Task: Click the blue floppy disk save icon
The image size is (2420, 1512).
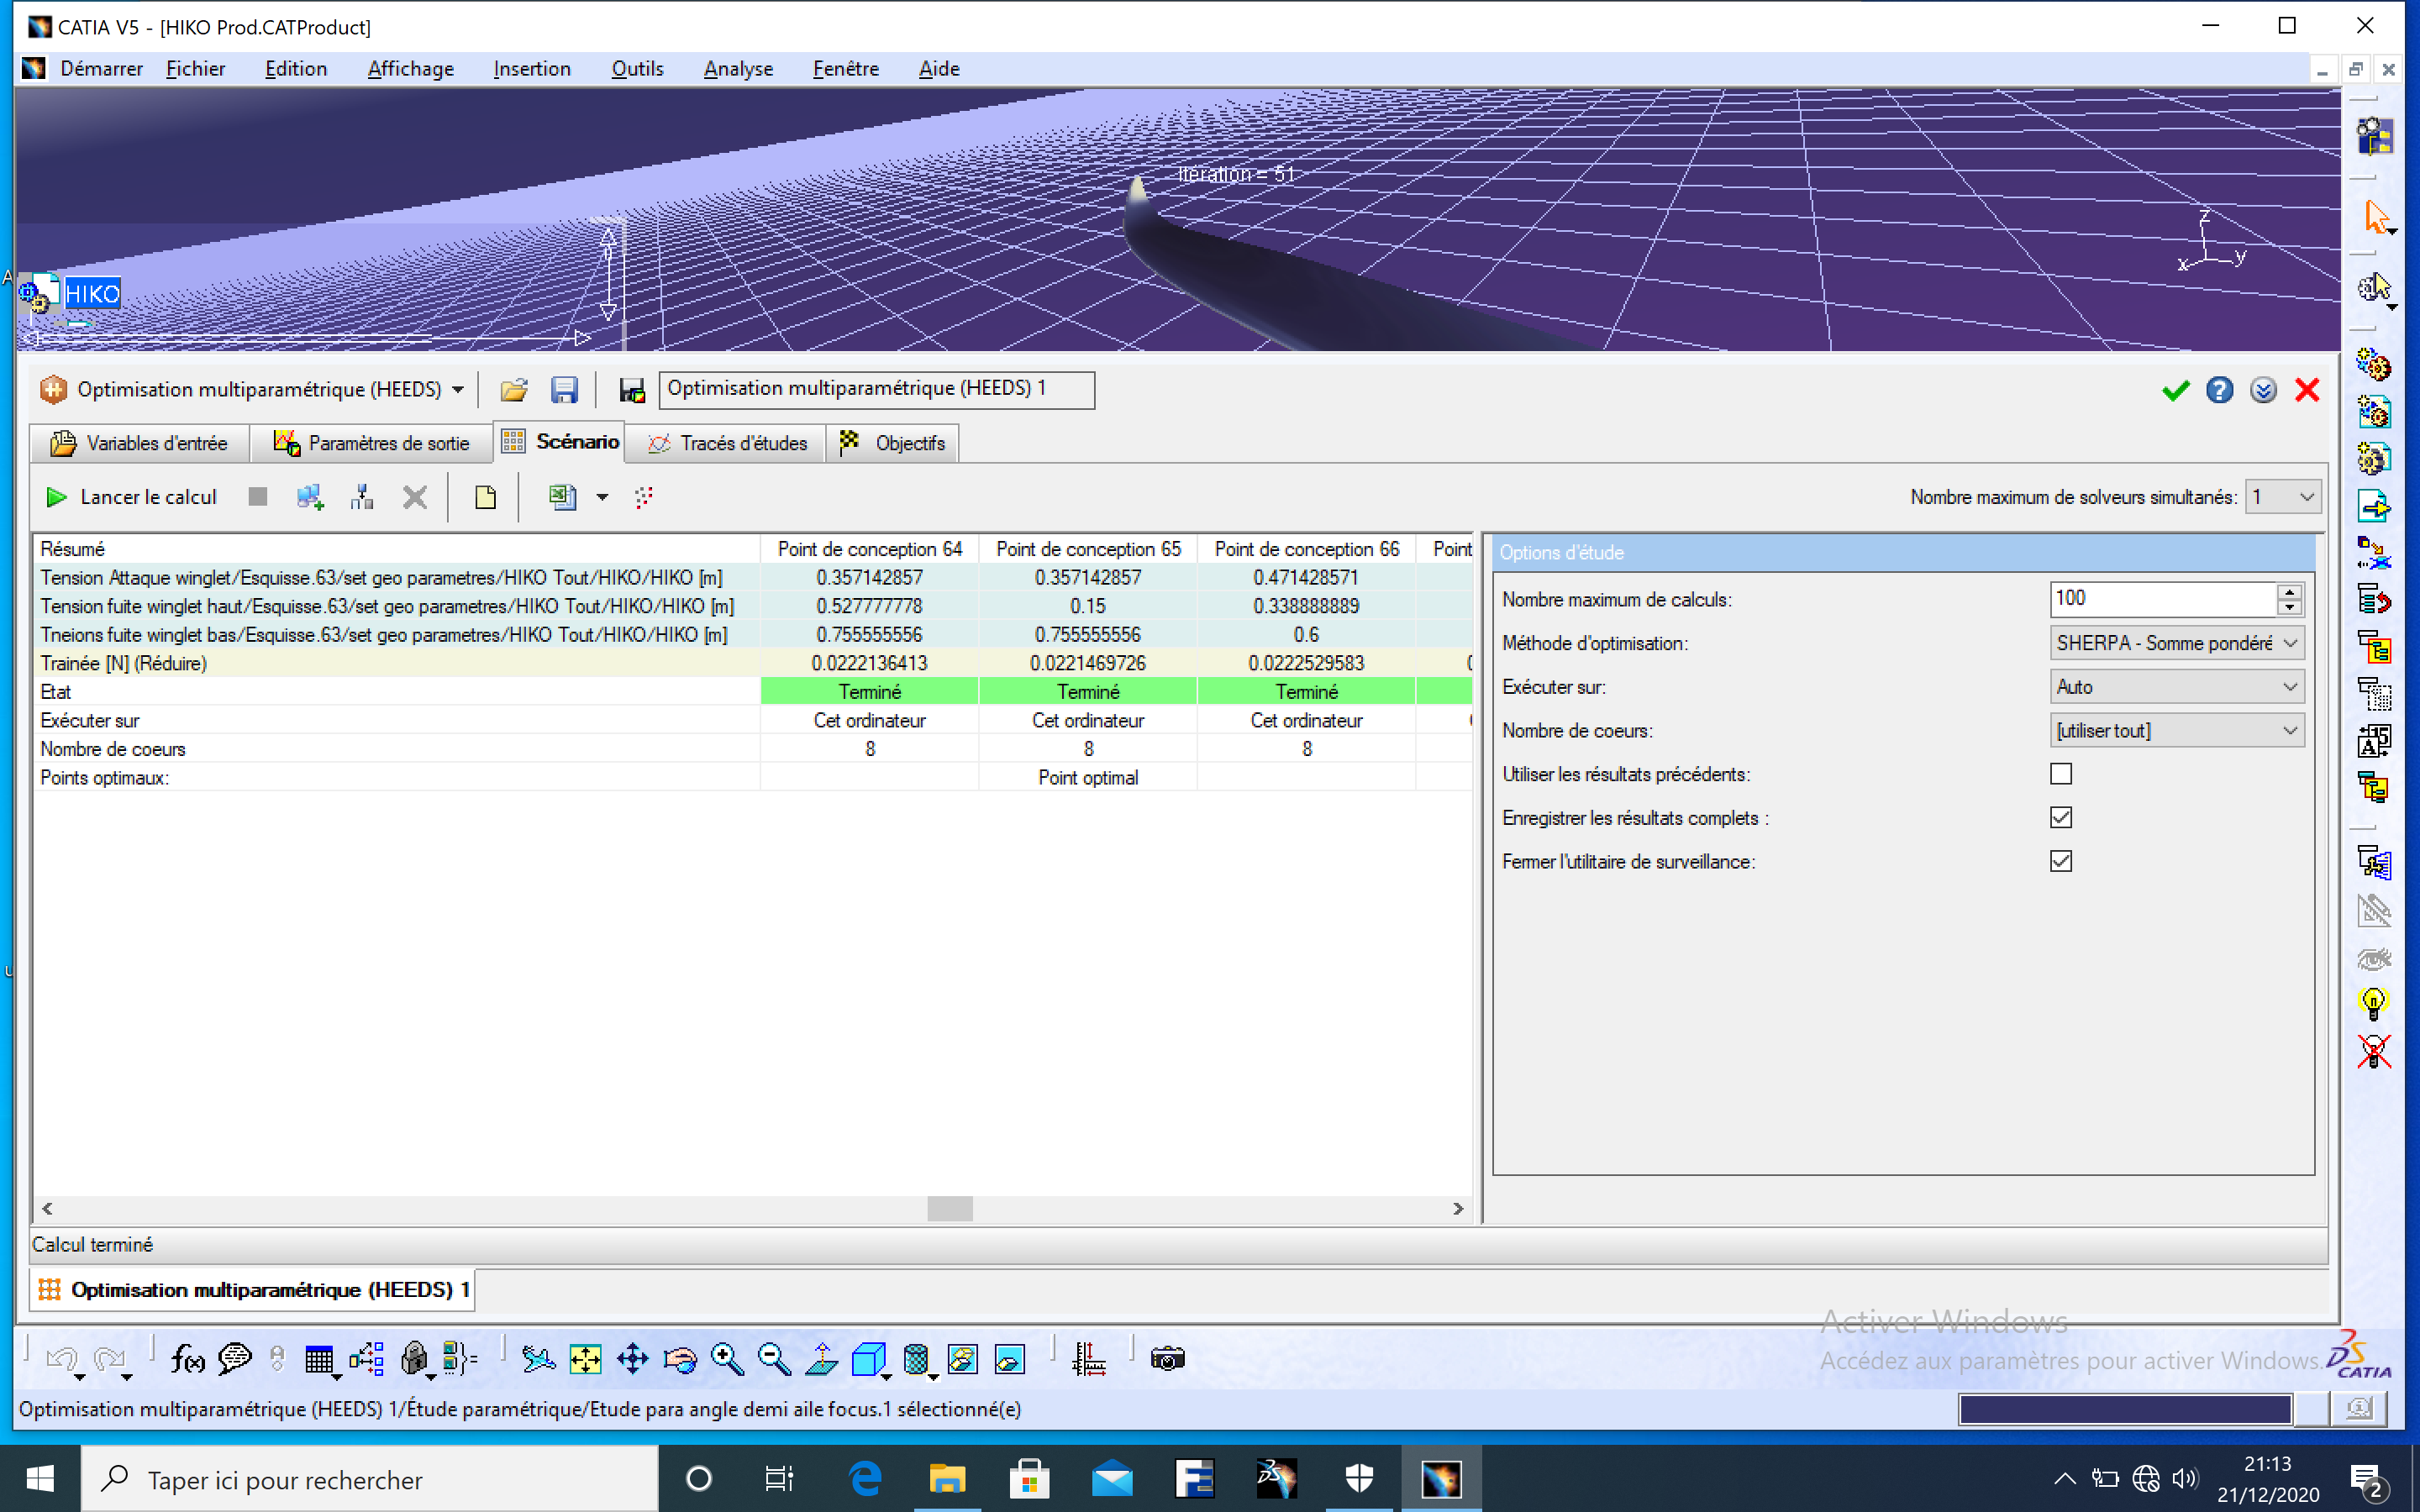Action: (x=564, y=390)
